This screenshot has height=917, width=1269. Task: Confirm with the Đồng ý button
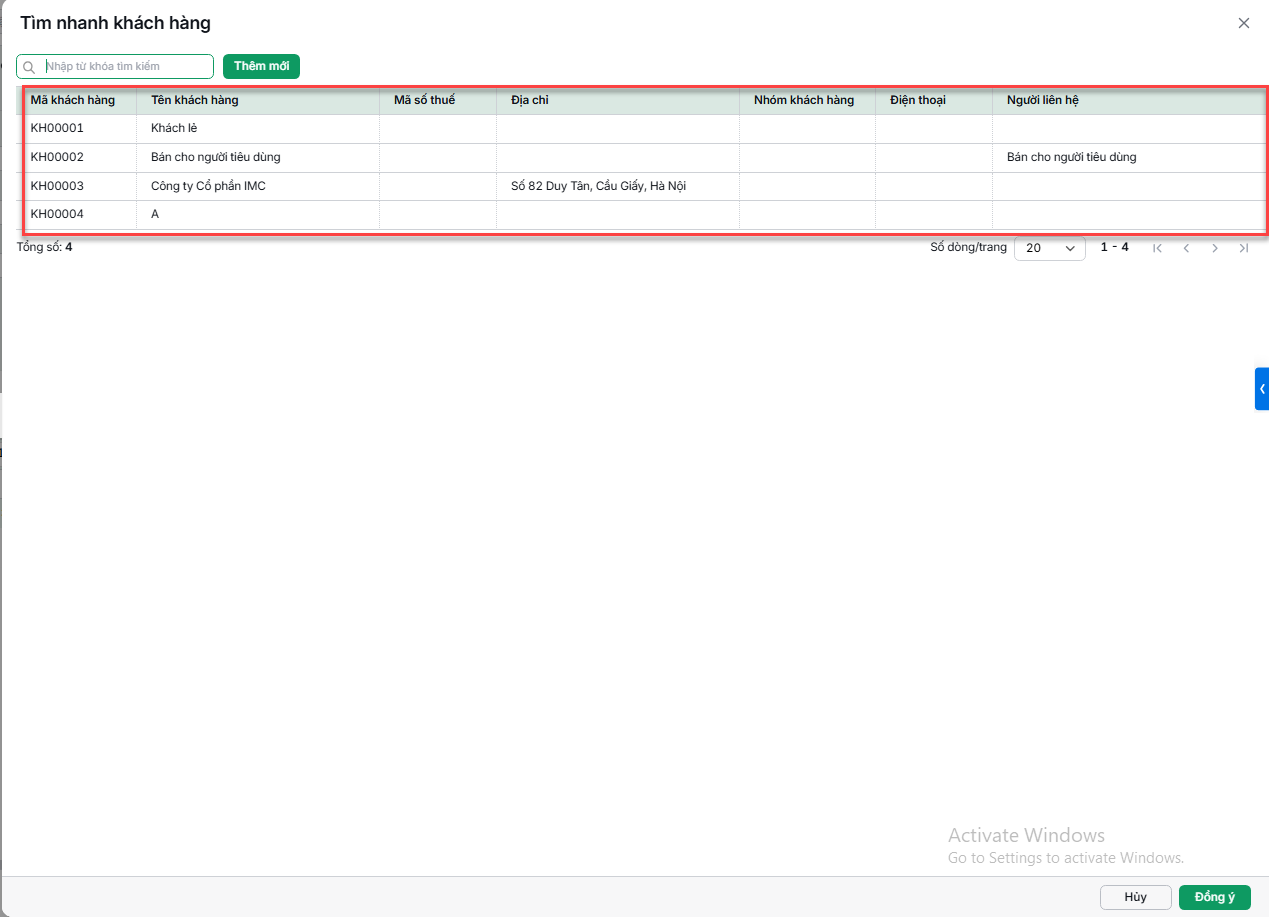coord(1215,897)
